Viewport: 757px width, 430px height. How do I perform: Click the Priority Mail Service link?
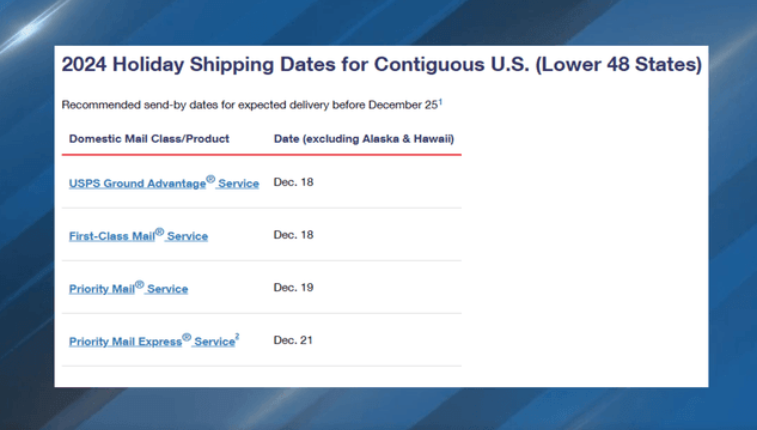click(x=128, y=289)
